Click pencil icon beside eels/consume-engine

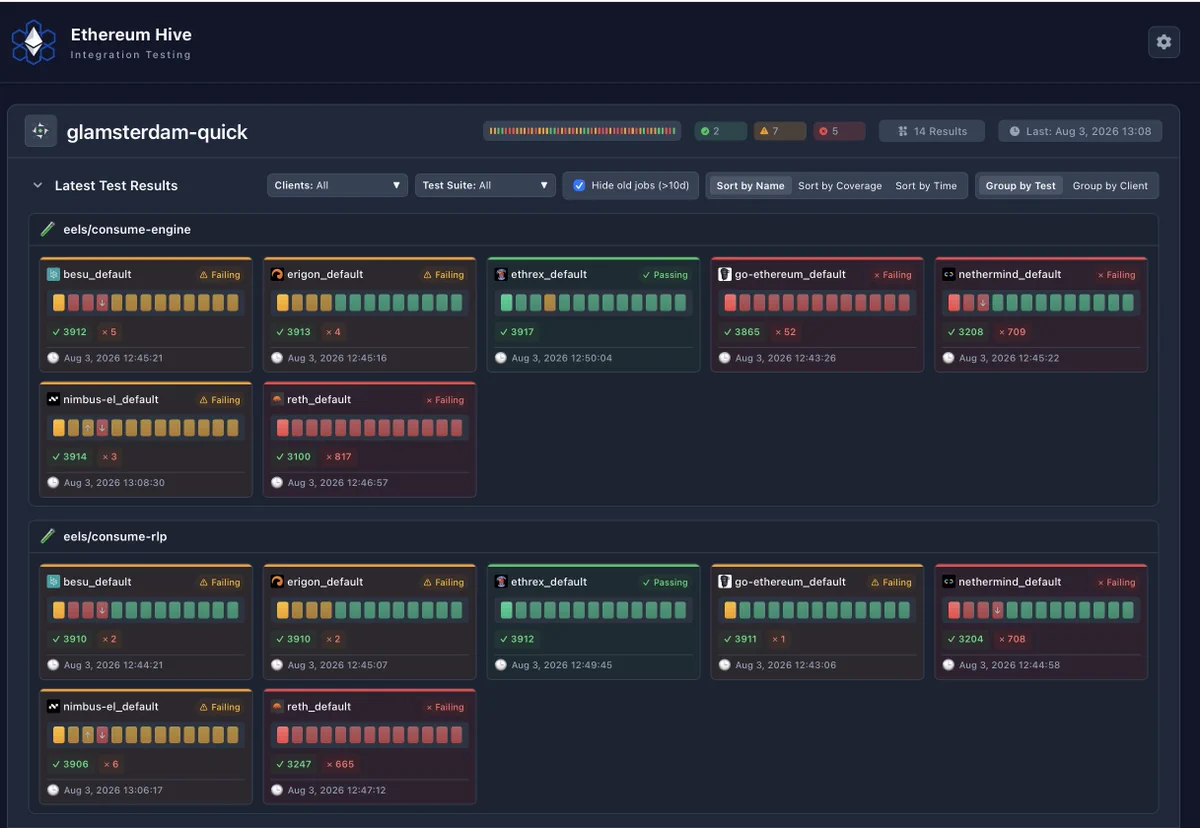[48, 229]
